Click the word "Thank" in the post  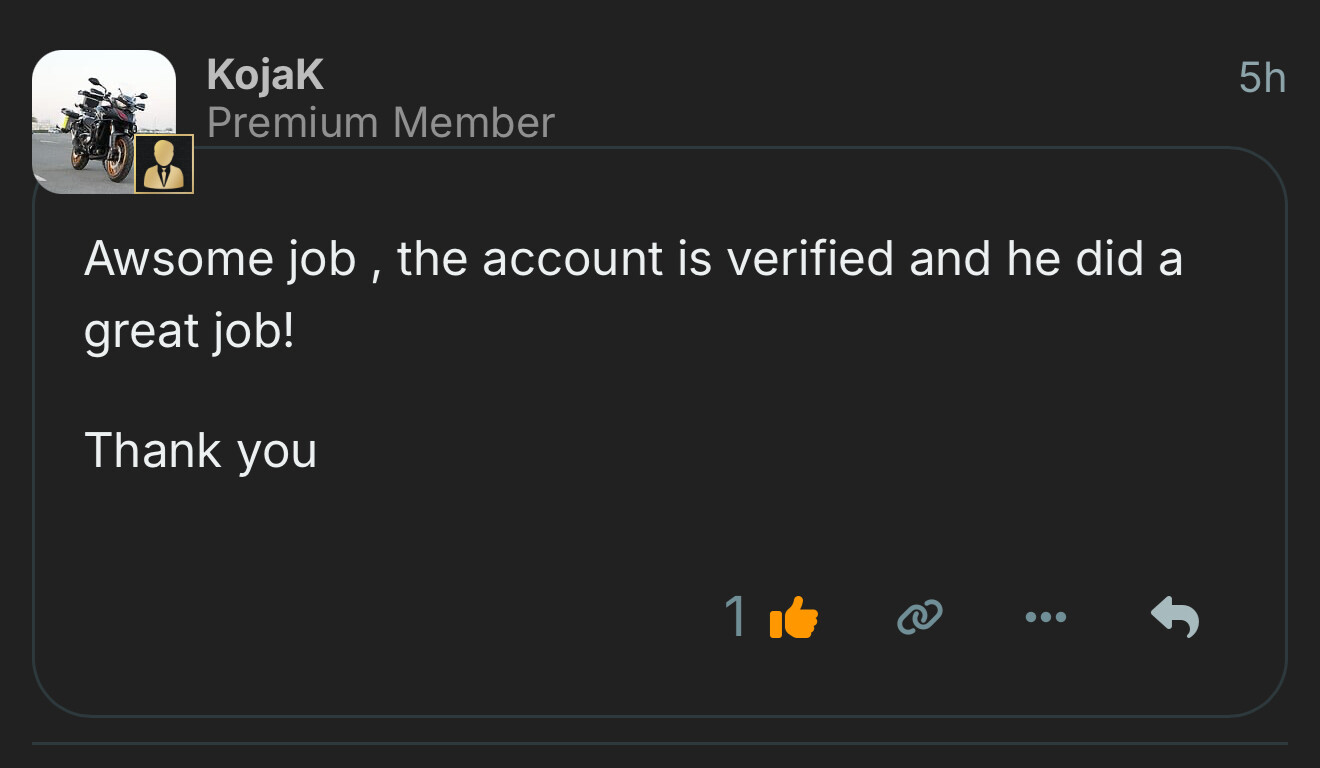(152, 450)
